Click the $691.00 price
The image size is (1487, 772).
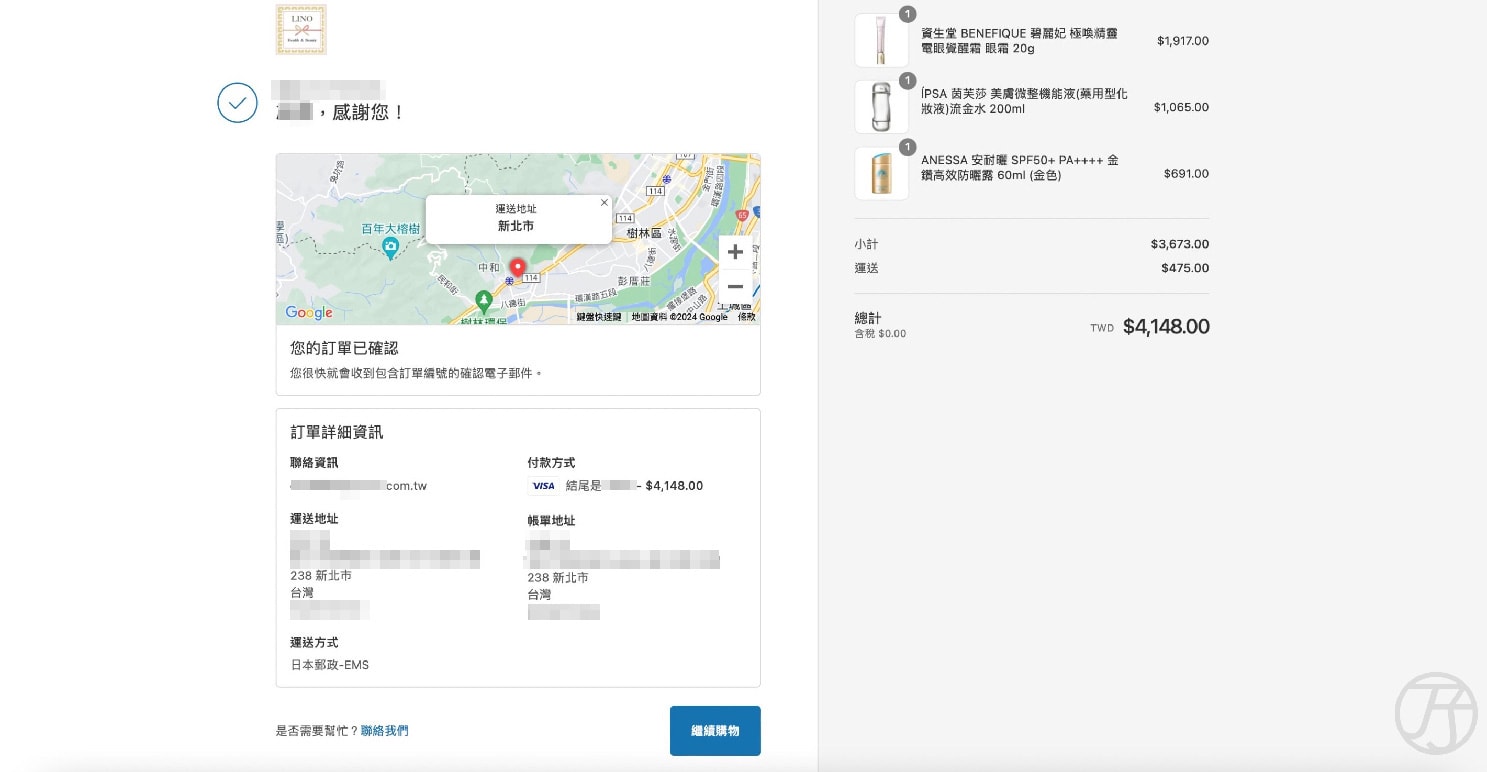tap(1186, 174)
